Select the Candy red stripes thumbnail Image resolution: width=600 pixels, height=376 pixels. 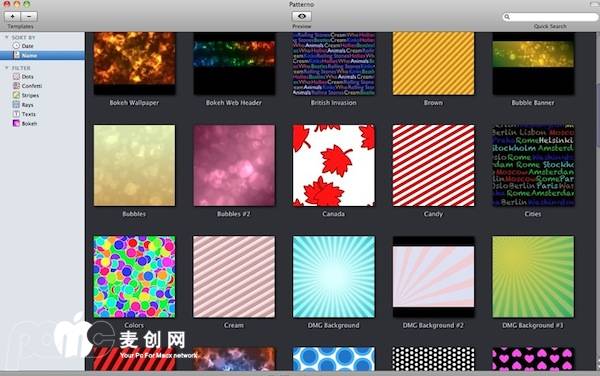click(434, 165)
